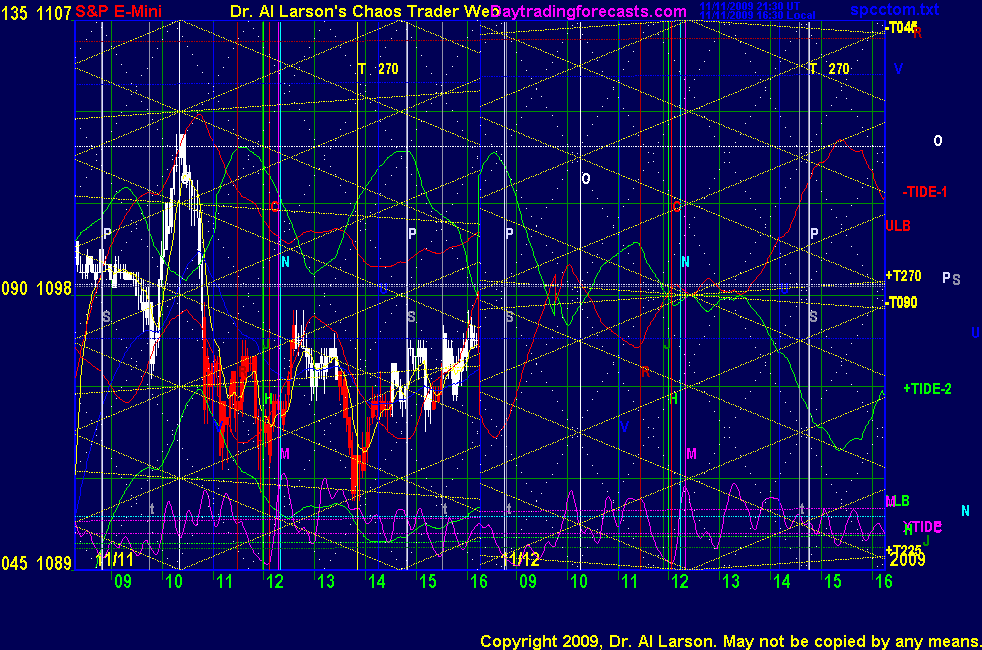Click the 'spcctom.txt' file name label
Image resolution: width=982 pixels, height=650 pixels.
(894, 9)
